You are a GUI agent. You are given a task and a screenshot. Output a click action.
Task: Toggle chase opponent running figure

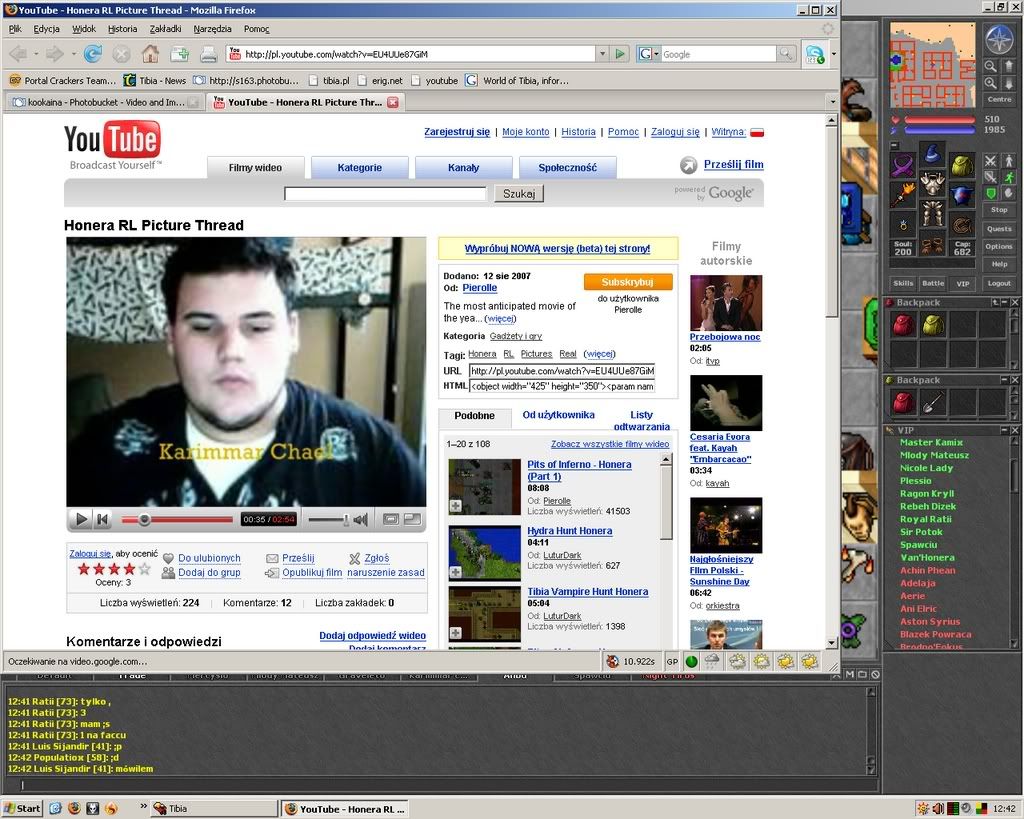coord(1009,177)
